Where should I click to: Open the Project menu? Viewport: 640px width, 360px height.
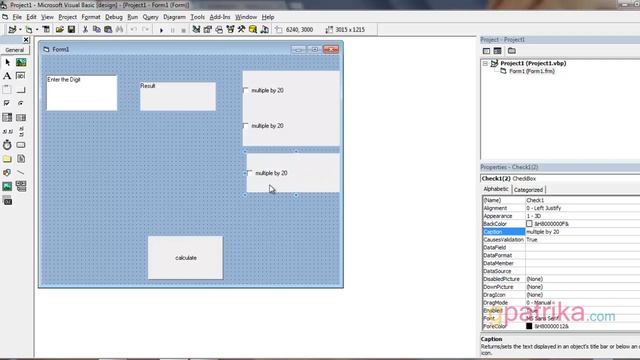coord(67,17)
